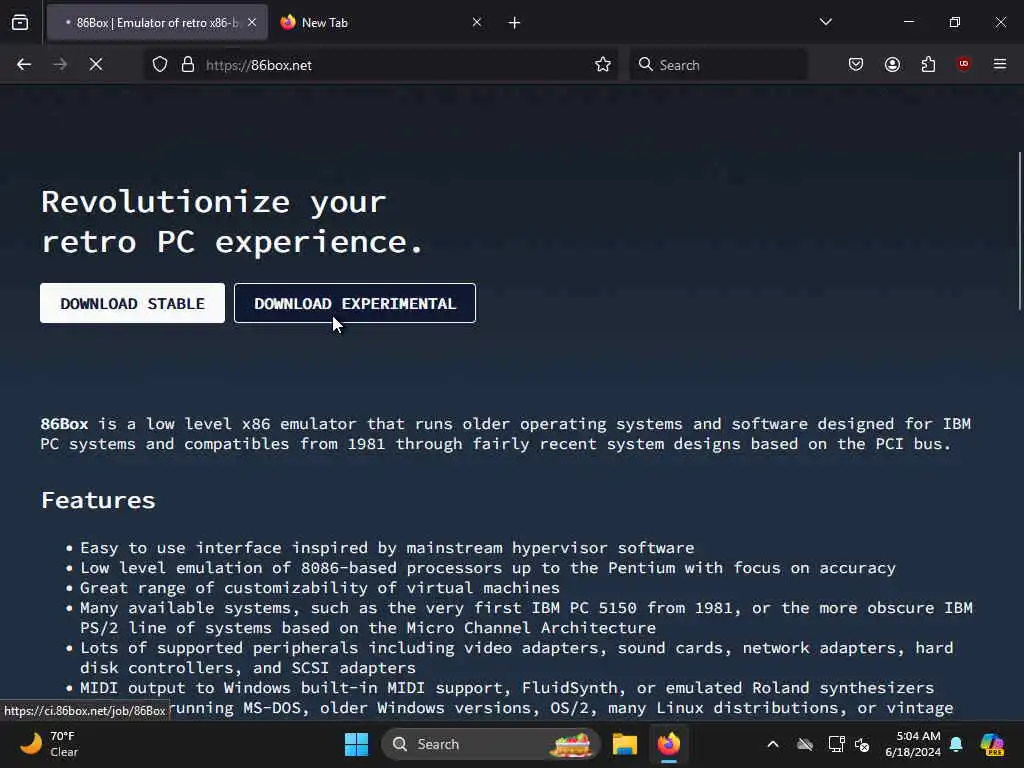Image resolution: width=1024 pixels, height=768 pixels.
Task: Expand the list all tabs chevron
Action: click(825, 22)
